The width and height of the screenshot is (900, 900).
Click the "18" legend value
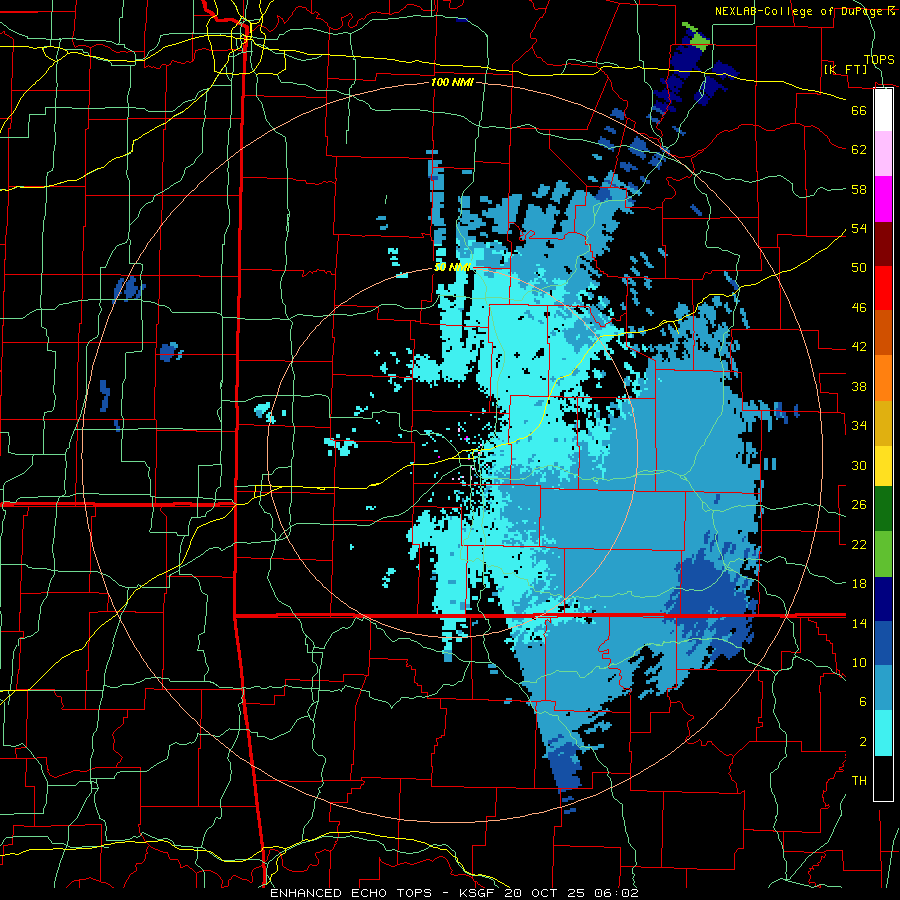859,584
